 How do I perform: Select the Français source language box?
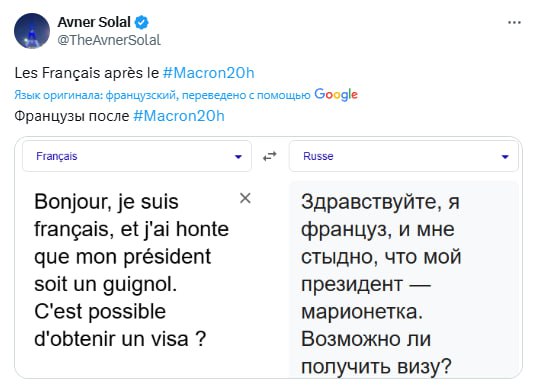137,156
